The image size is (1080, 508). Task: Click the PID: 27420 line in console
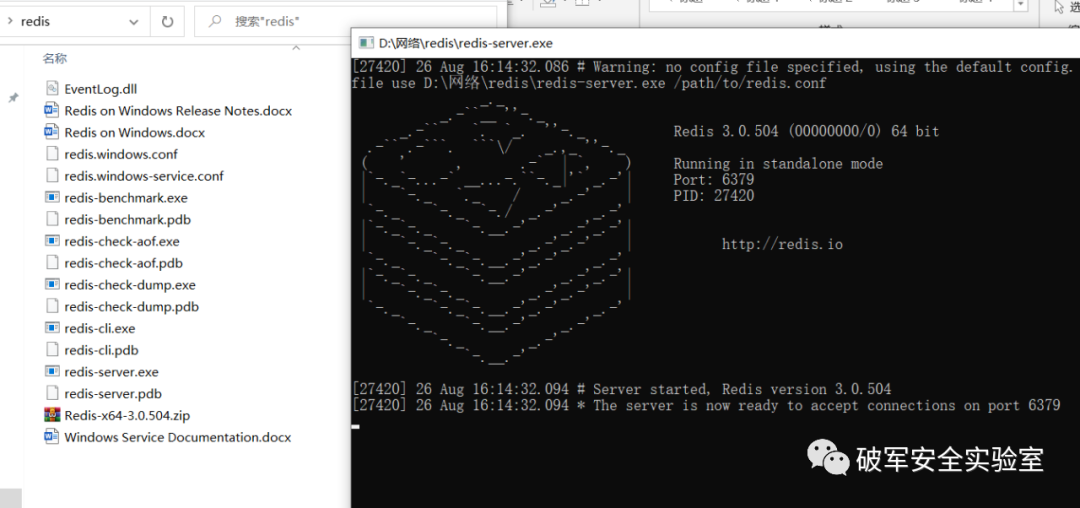pyautogui.click(x=714, y=195)
